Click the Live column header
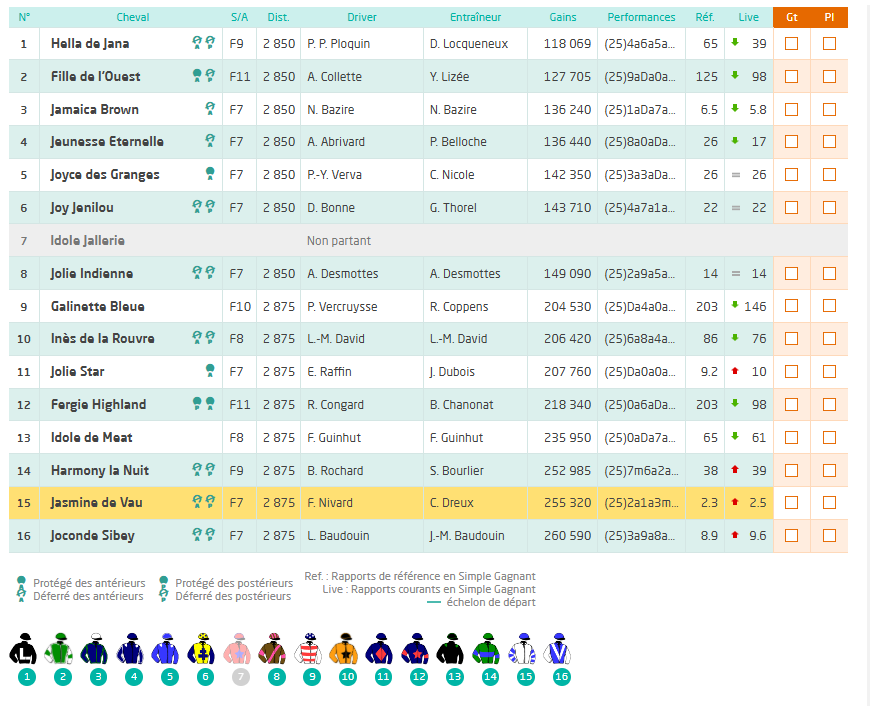 pyautogui.click(x=748, y=17)
